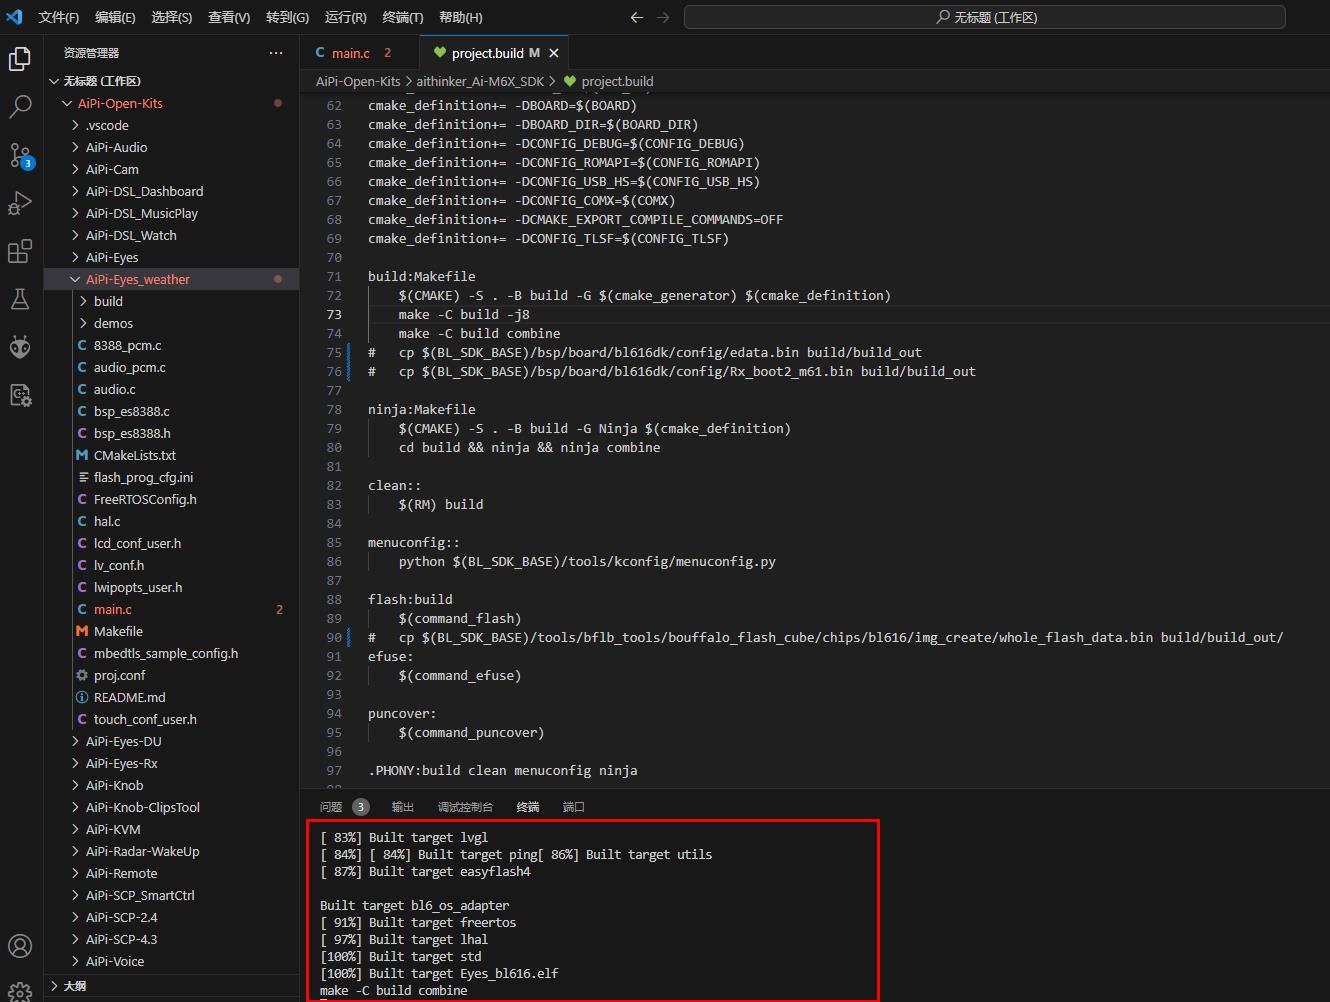The image size is (1330, 1002).
Task: Switch to the 问题 panel tab
Action: click(x=344, y=807)
